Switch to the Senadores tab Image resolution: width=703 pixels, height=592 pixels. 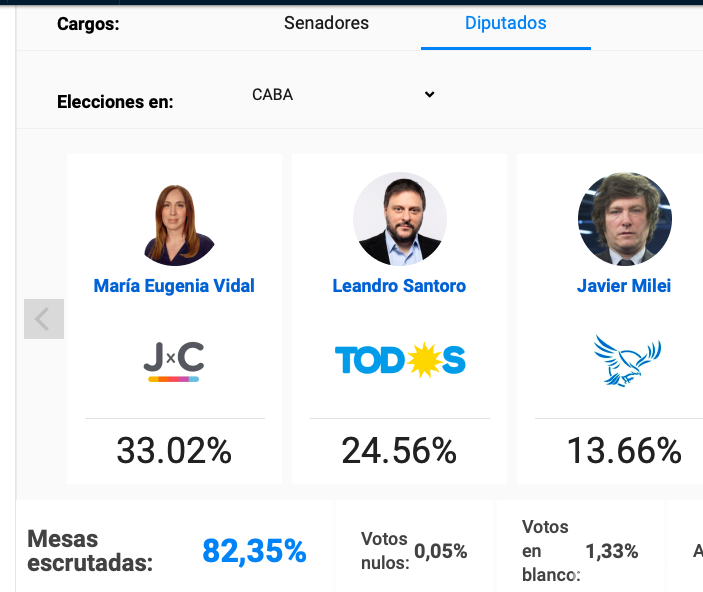pyautogui.click(x=326, y=23)
